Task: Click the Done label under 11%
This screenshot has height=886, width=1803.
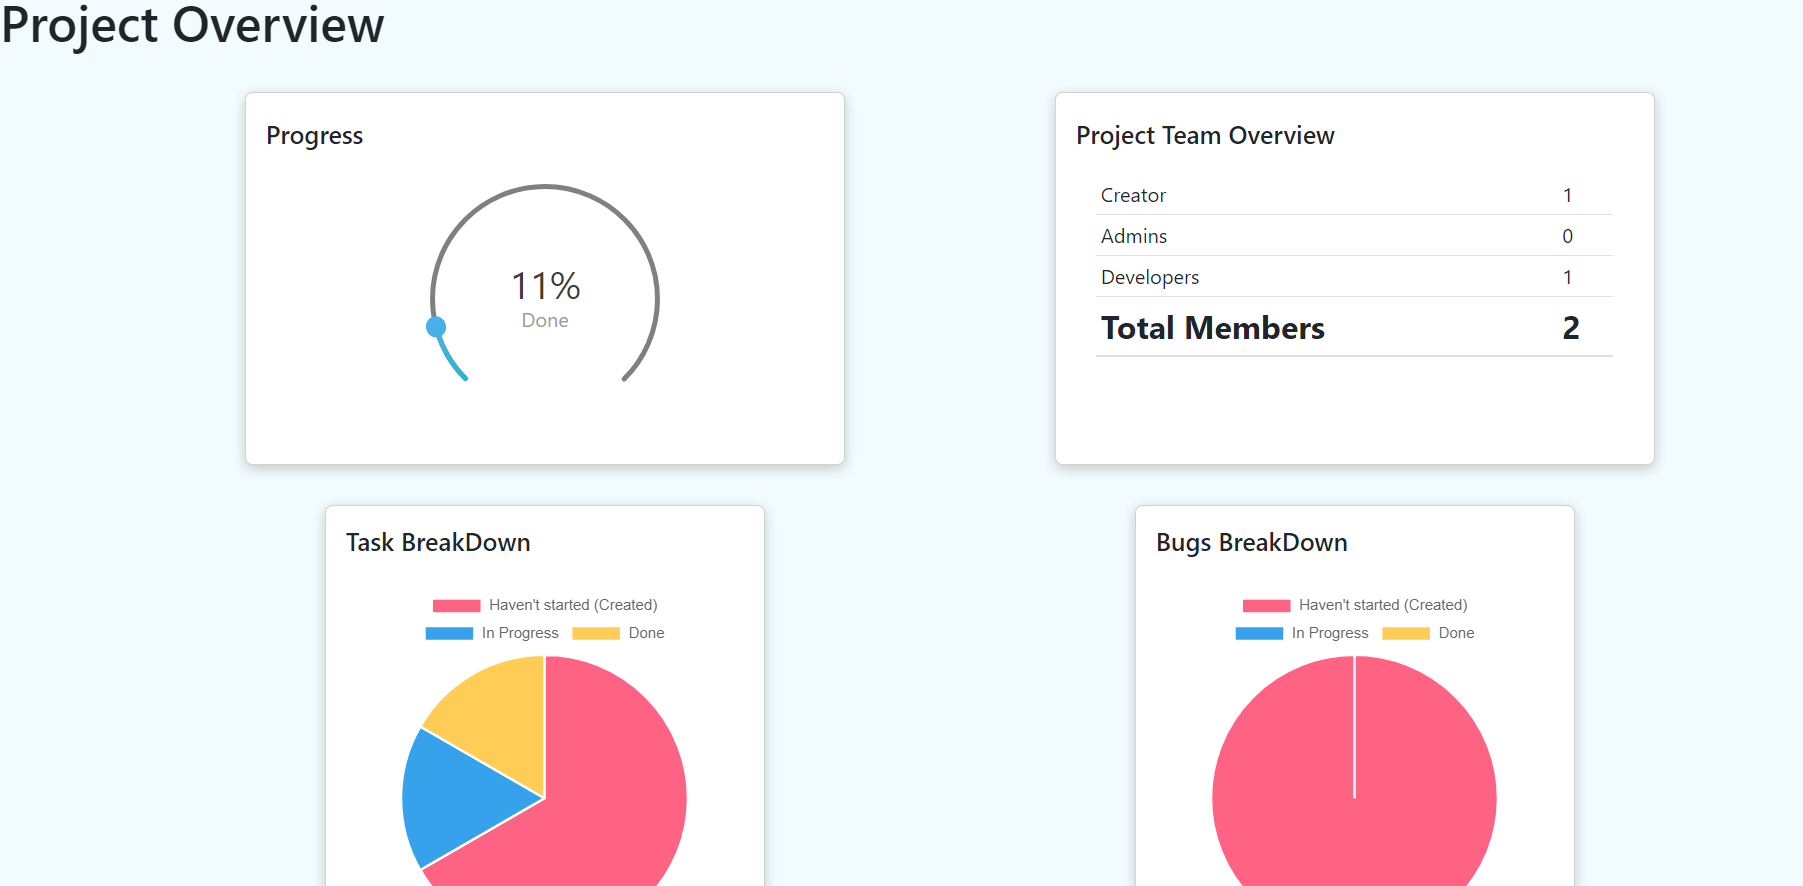Action: click(x=545, y=320)
